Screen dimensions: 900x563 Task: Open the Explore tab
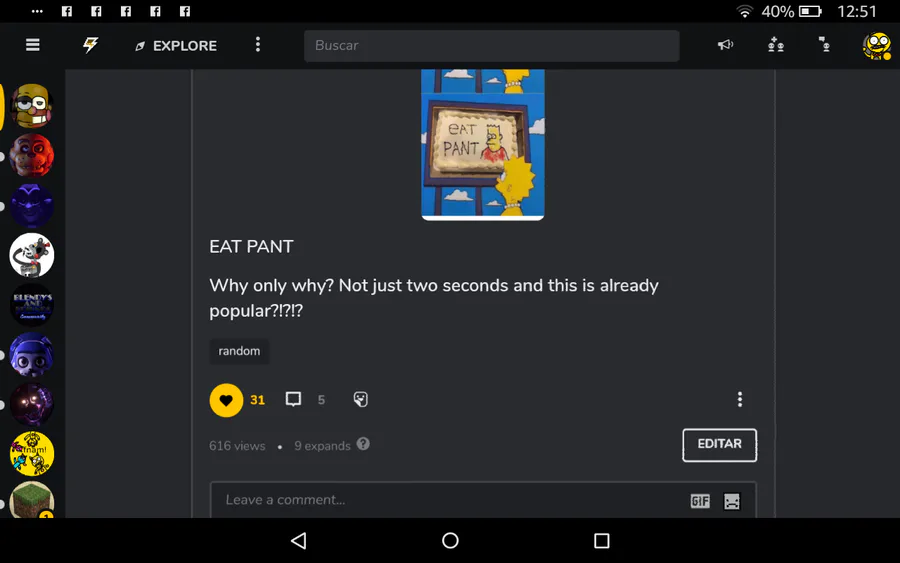(176, 46)
